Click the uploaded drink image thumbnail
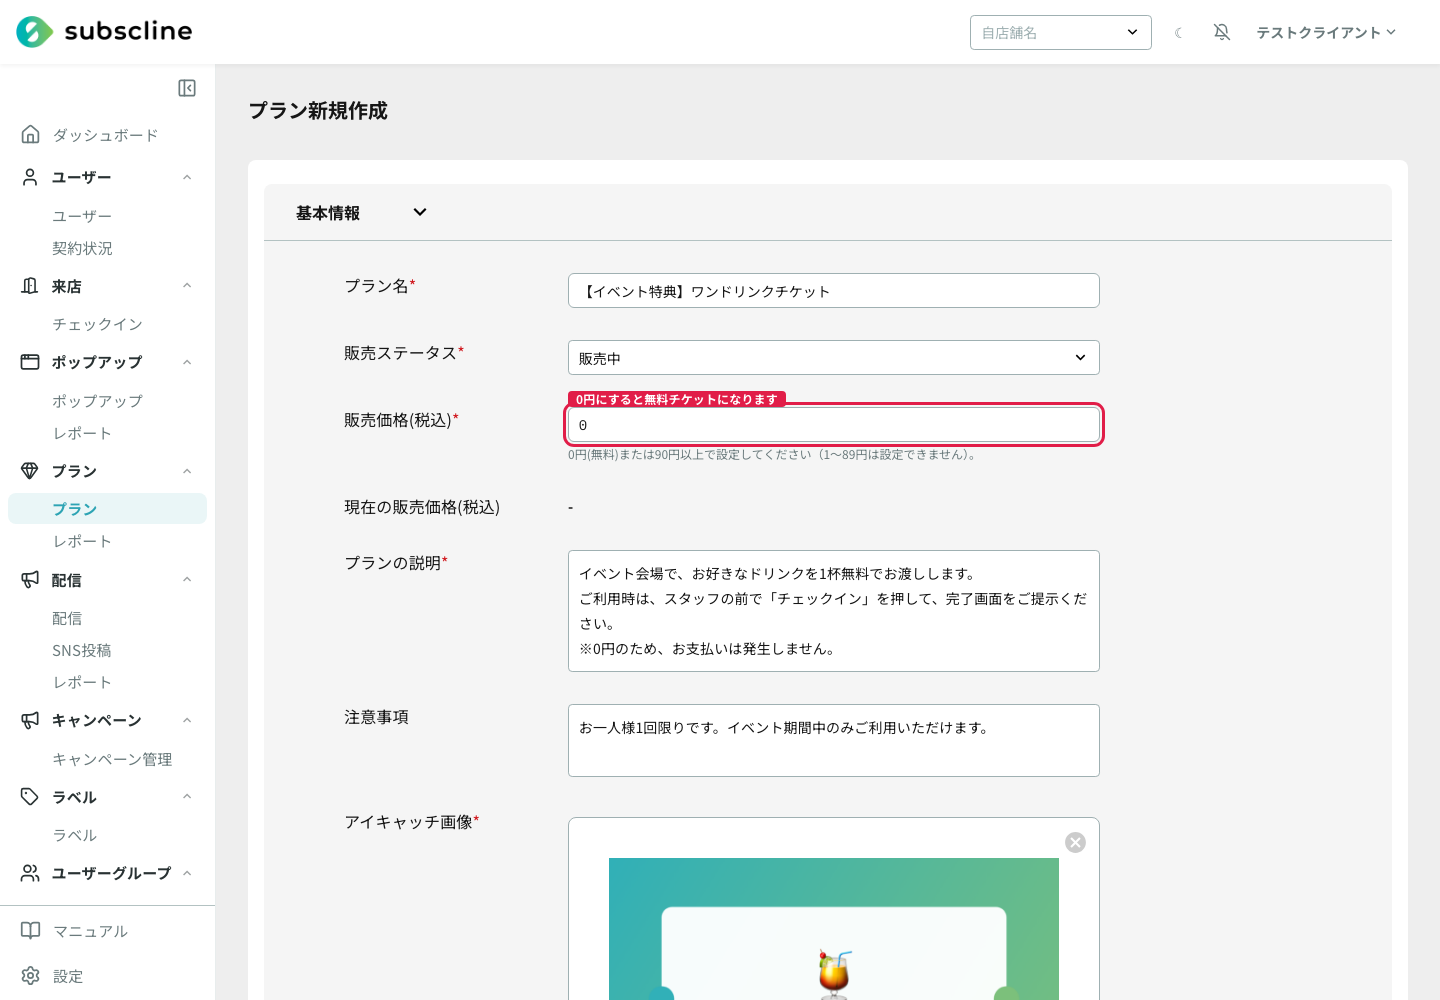The height and width of the screenshot is (1000, 1440). pyautogui.click(x=834, y=929)
